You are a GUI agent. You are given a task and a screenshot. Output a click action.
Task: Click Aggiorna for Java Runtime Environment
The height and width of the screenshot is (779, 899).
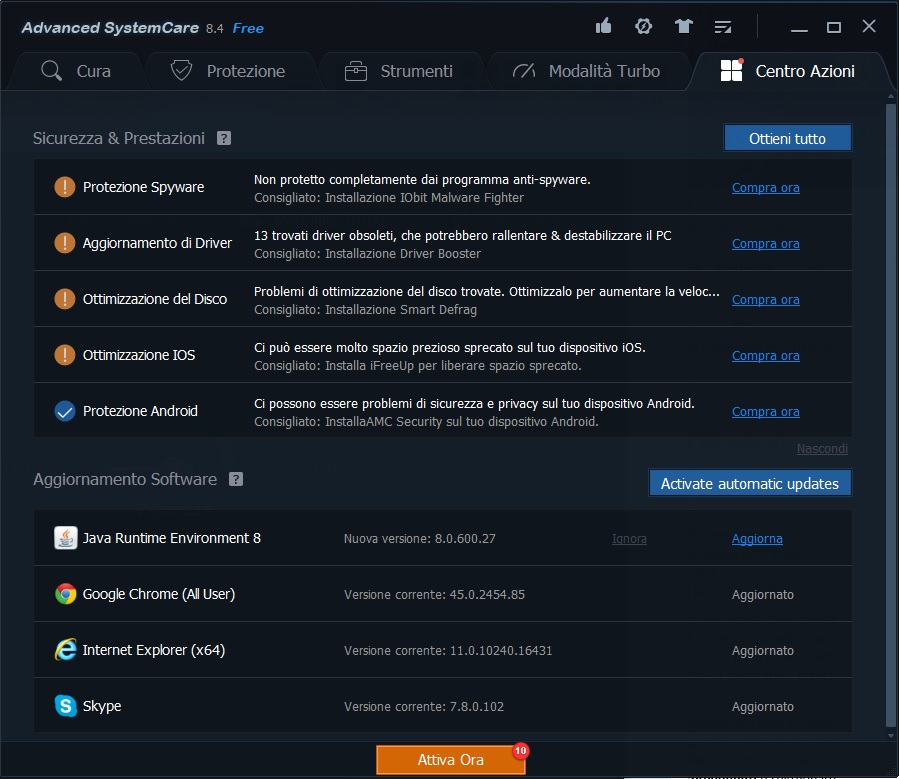757,539
